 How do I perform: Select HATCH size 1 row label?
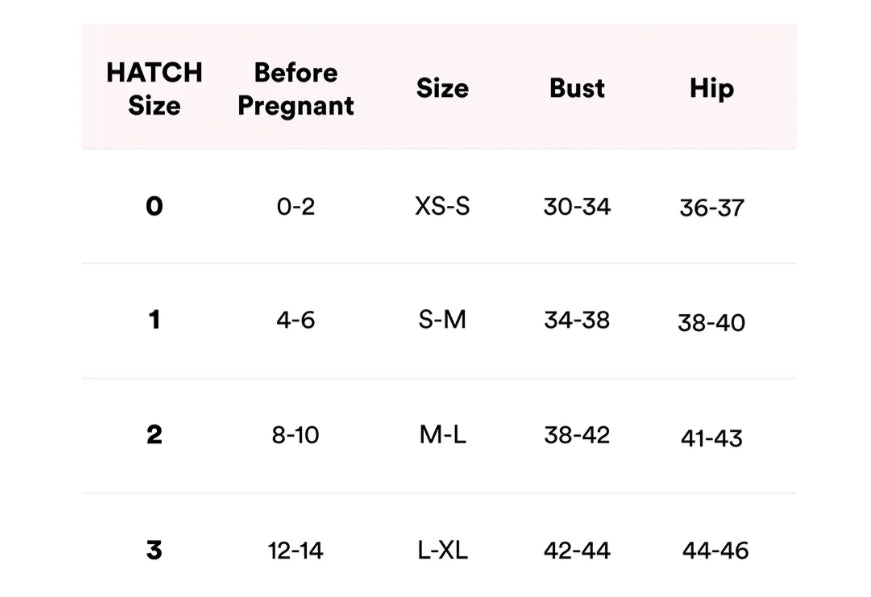(x=154, y=321)
